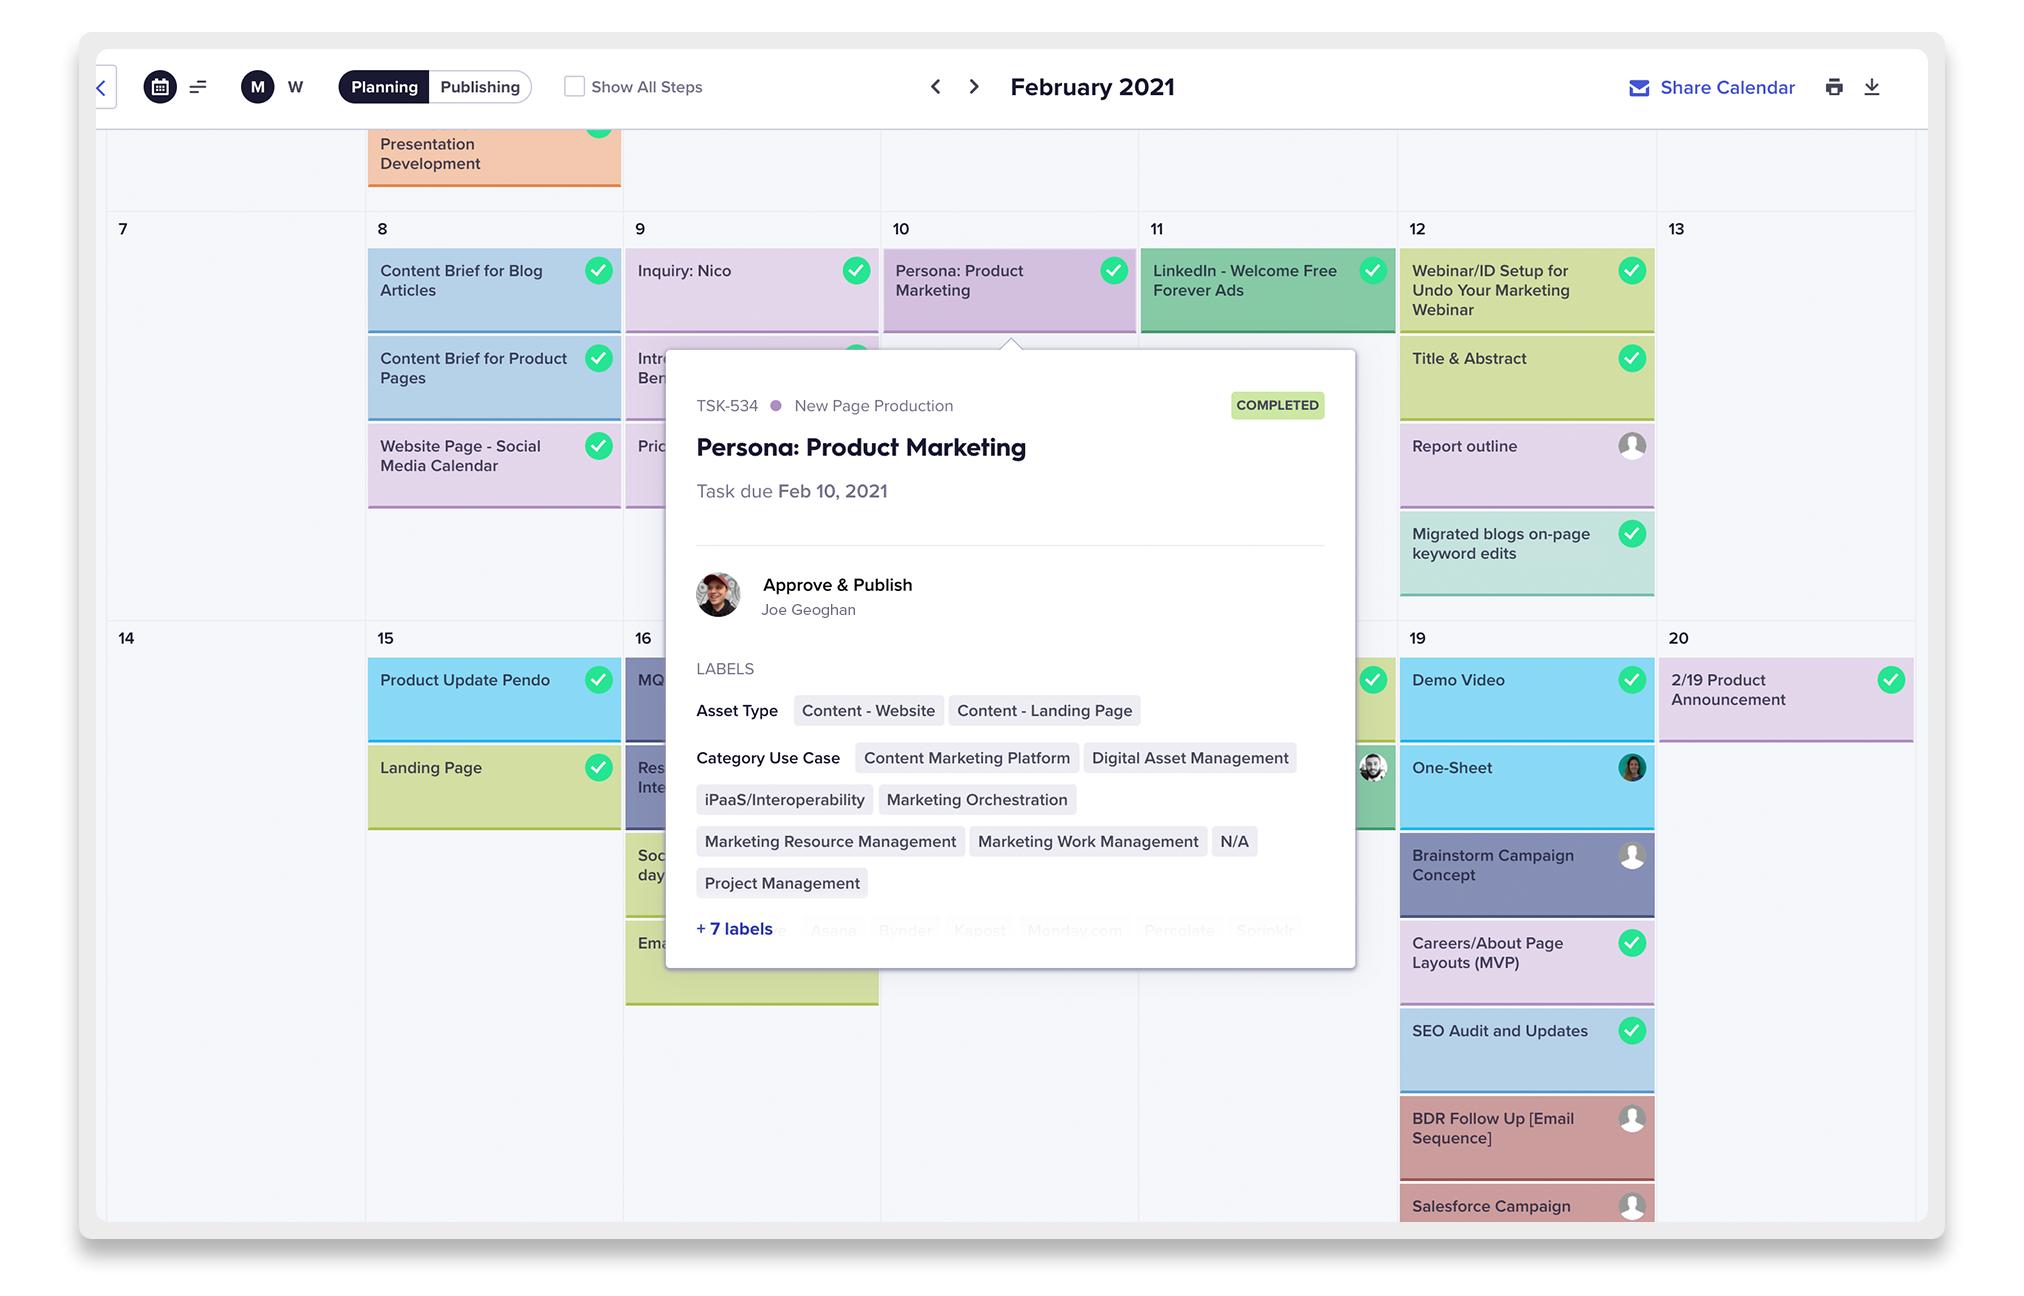Click the back navigation arrow icon
Image resolution: width=2024 pixels, height=1296 pixels.
point(99,86)
